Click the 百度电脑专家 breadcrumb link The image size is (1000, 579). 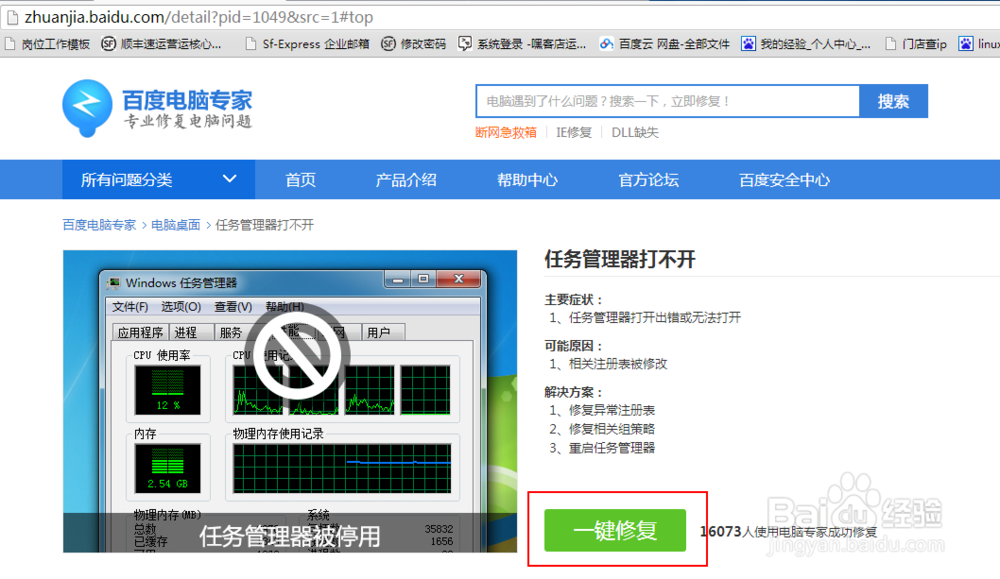click(99, 225)
